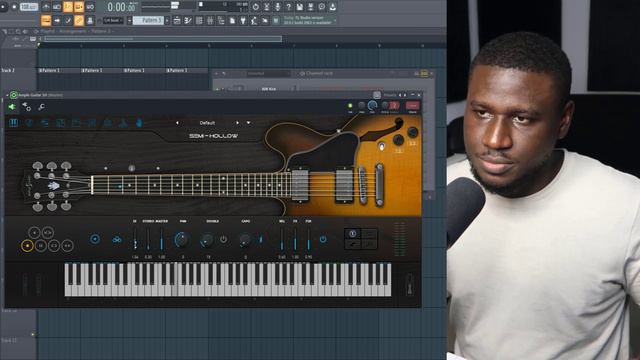Toggle the countdown before recording icon

pyautogui.click(x=68, y=7)
